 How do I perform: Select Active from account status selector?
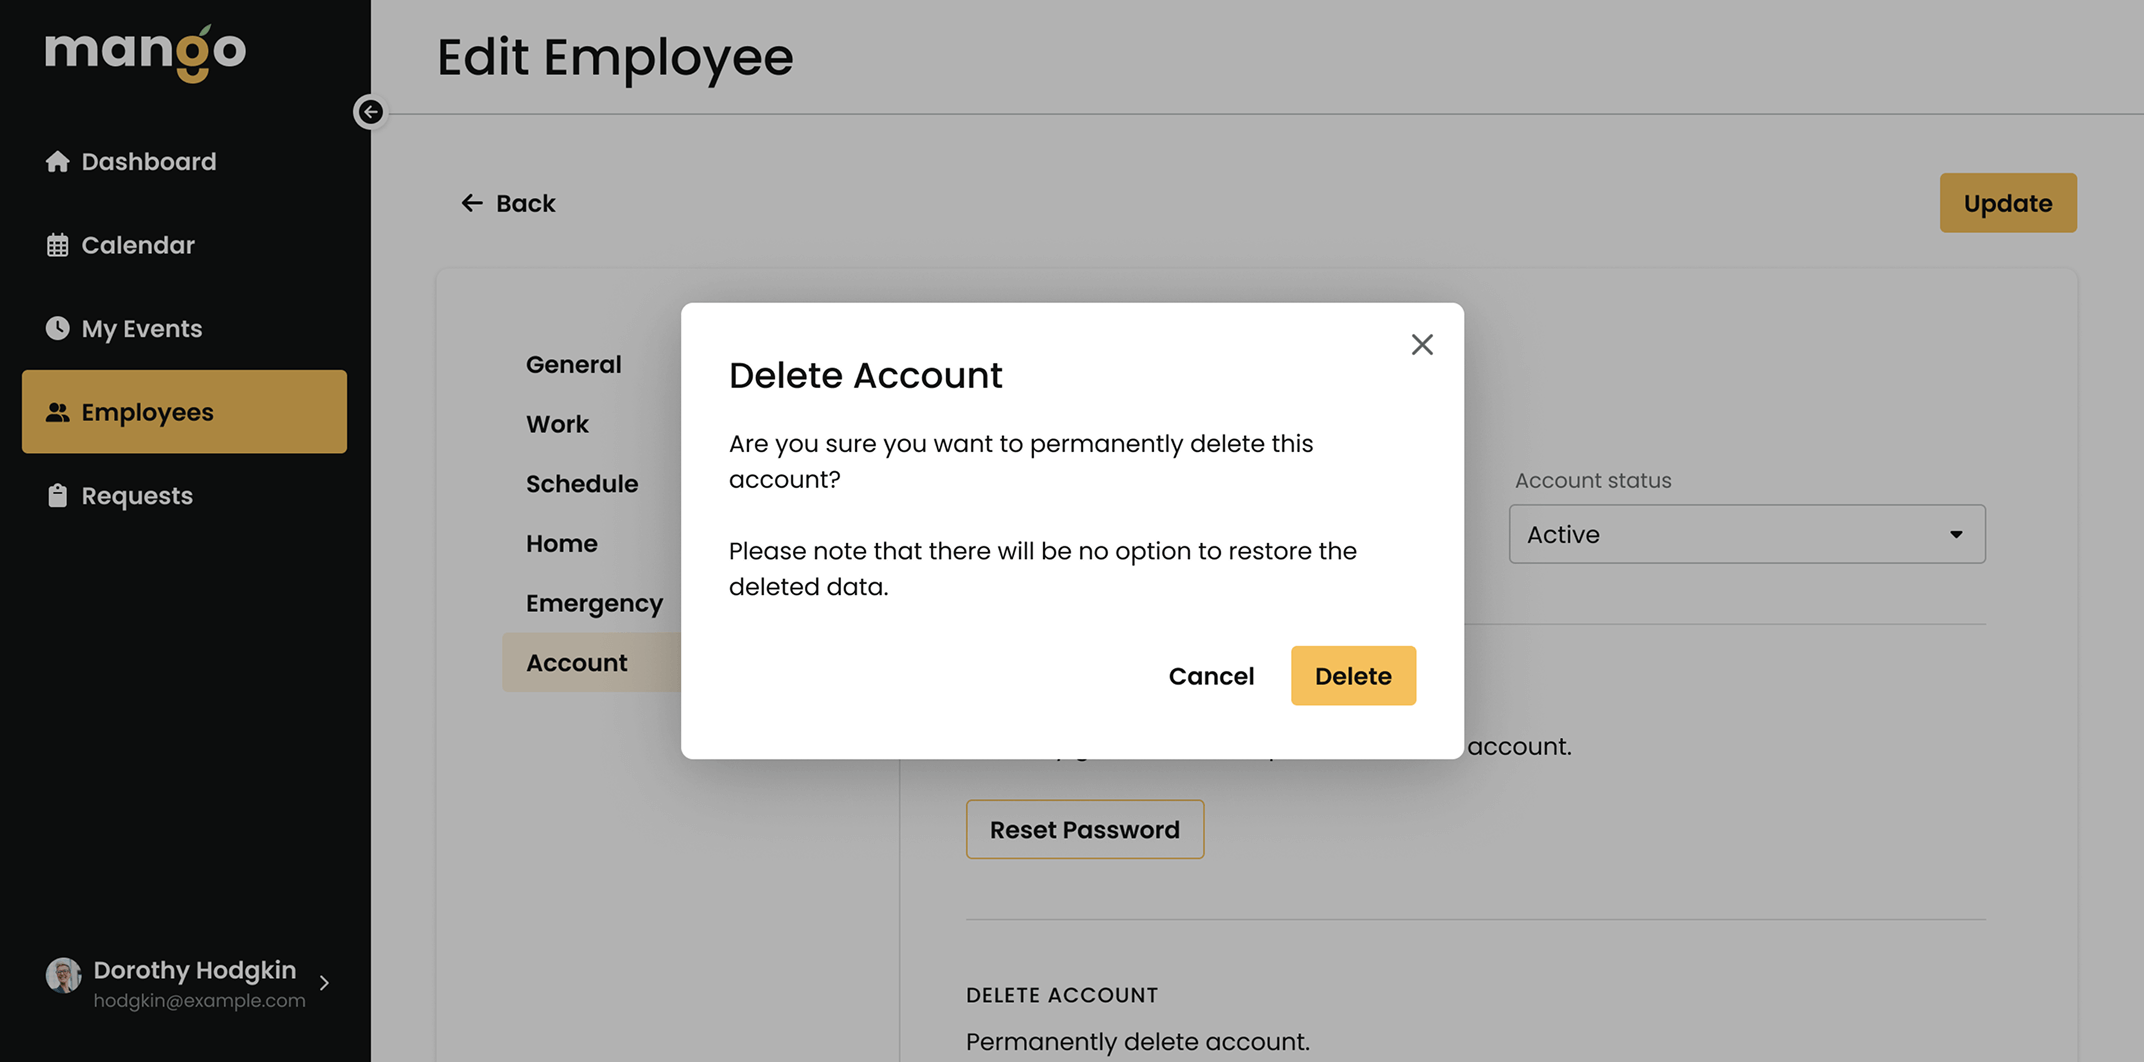pyautogui.click(x=1746, y=534)
